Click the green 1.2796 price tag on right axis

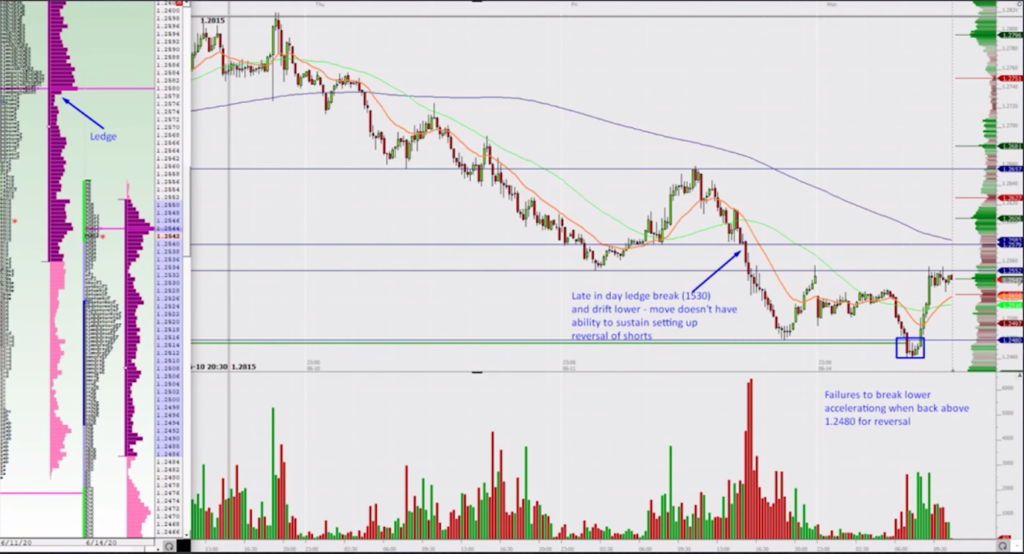(1011, 35)
